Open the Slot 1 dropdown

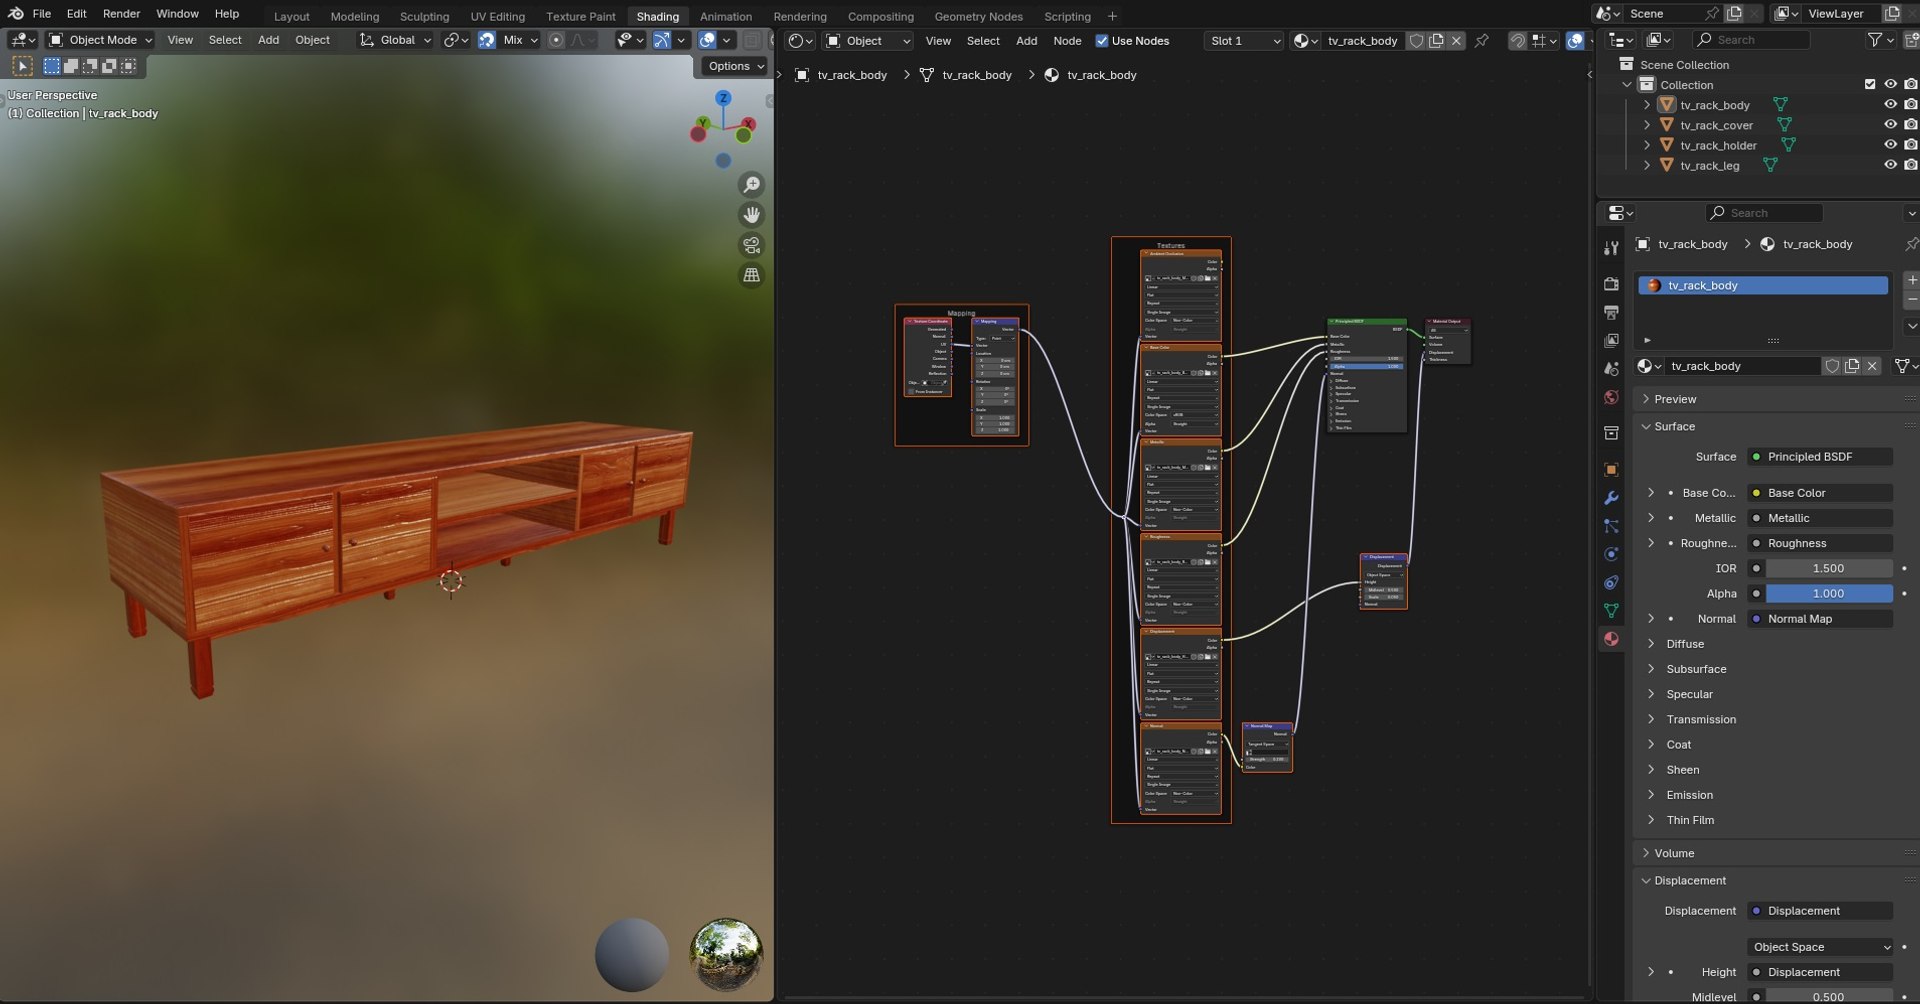click(x=1244, y=41)
